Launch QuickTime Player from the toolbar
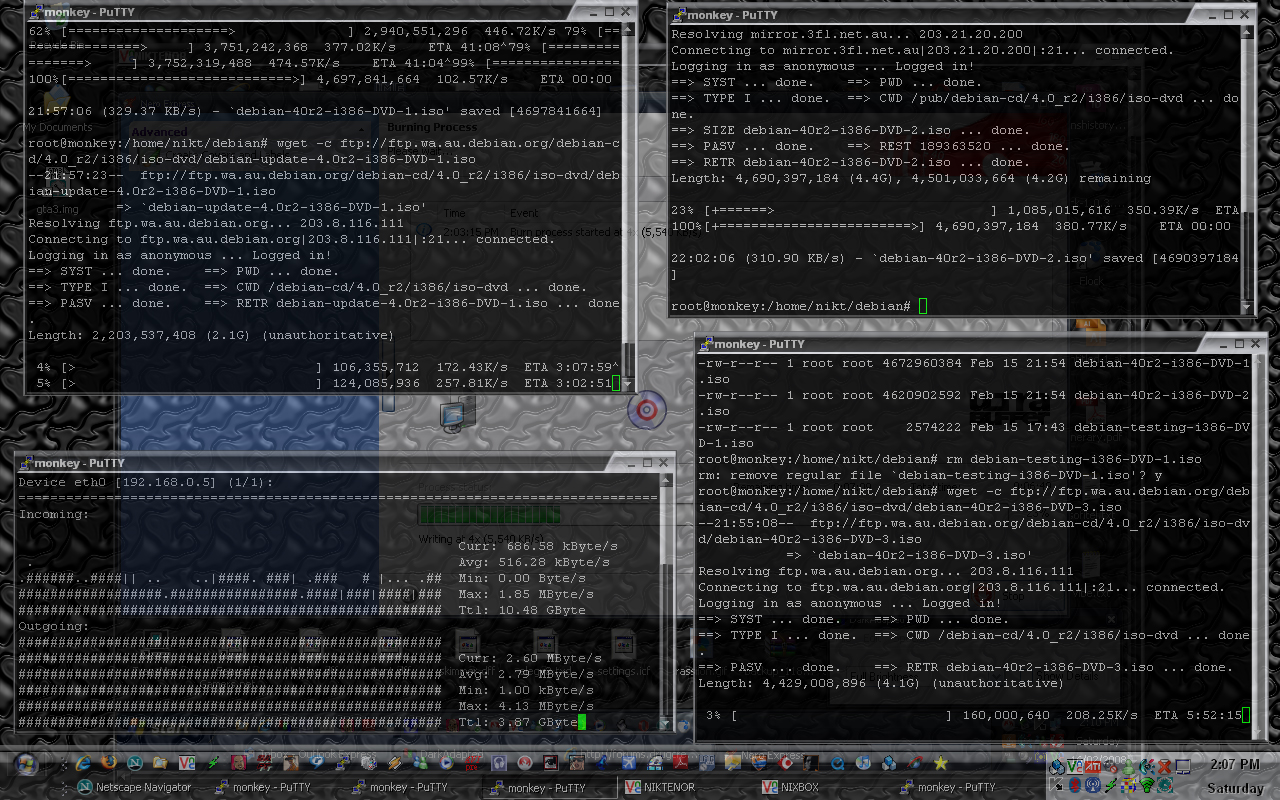The height and width of the screenshot is (800, 1280). 837,763
